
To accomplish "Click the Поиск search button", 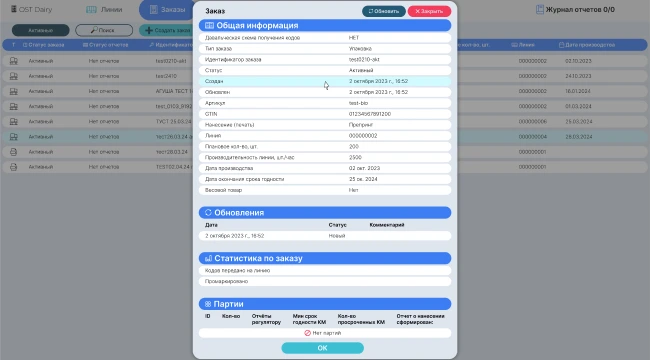I will [104, 30].
